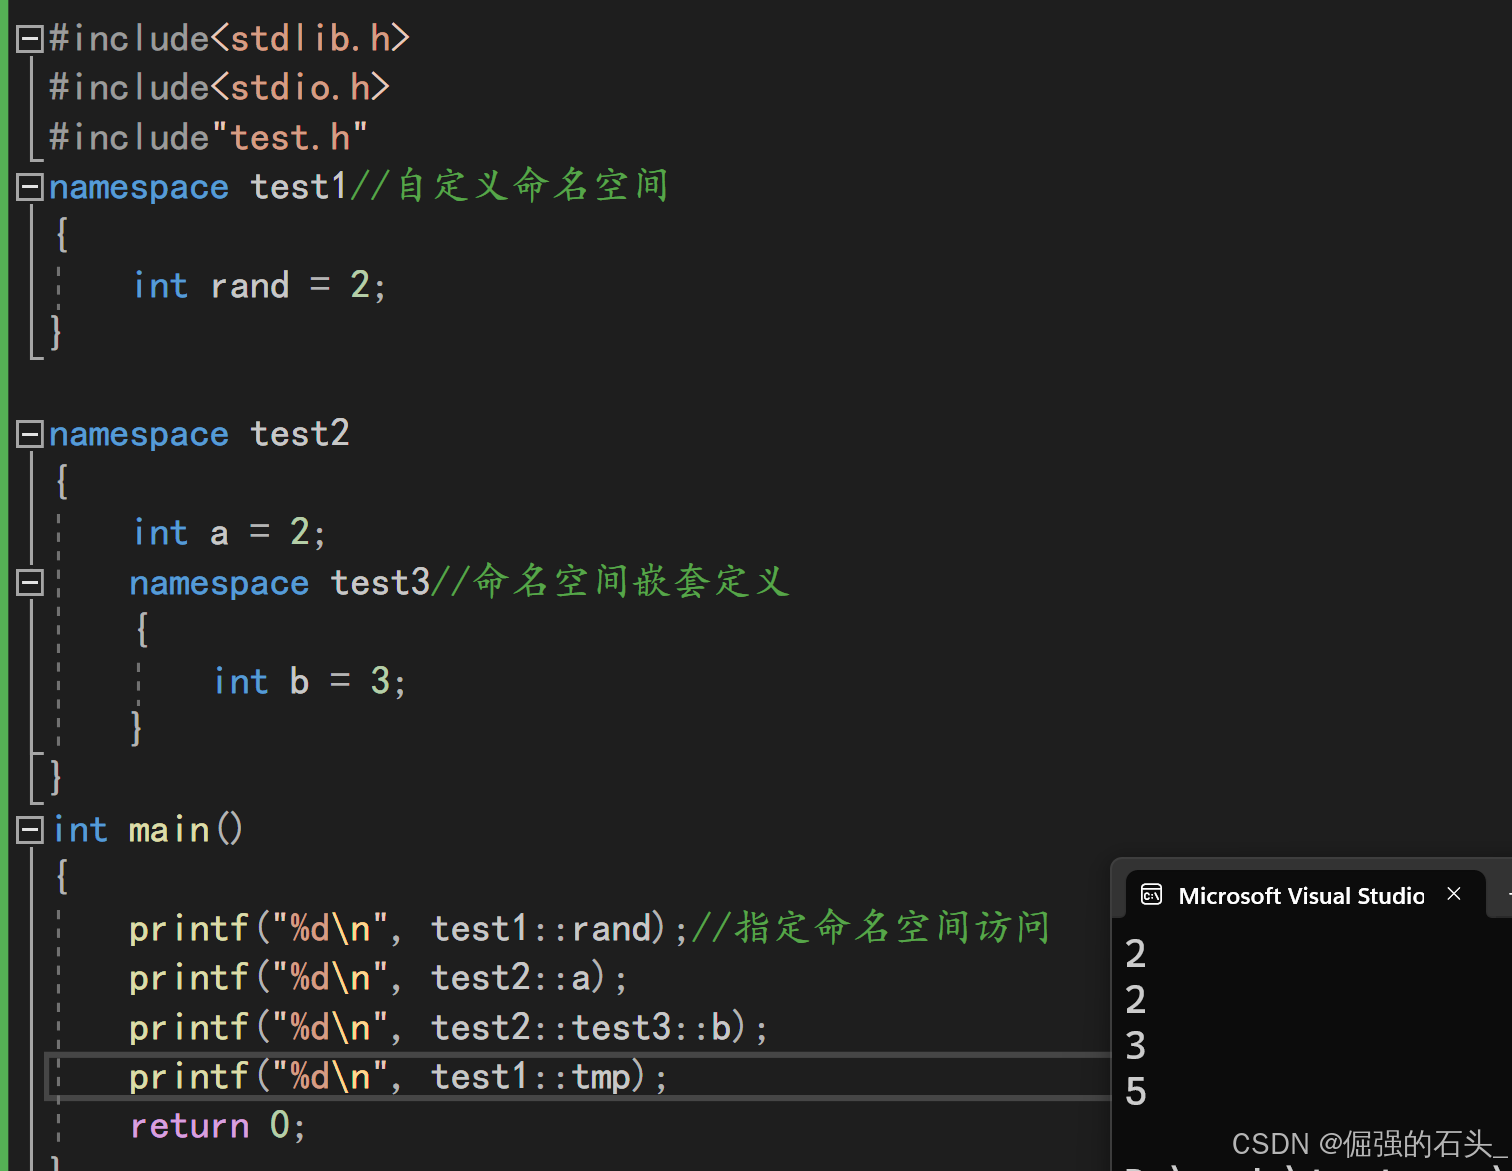Collapse the int main() function
The height and width of the screenshot is (1171, 1512).
[x=30, y=830]
